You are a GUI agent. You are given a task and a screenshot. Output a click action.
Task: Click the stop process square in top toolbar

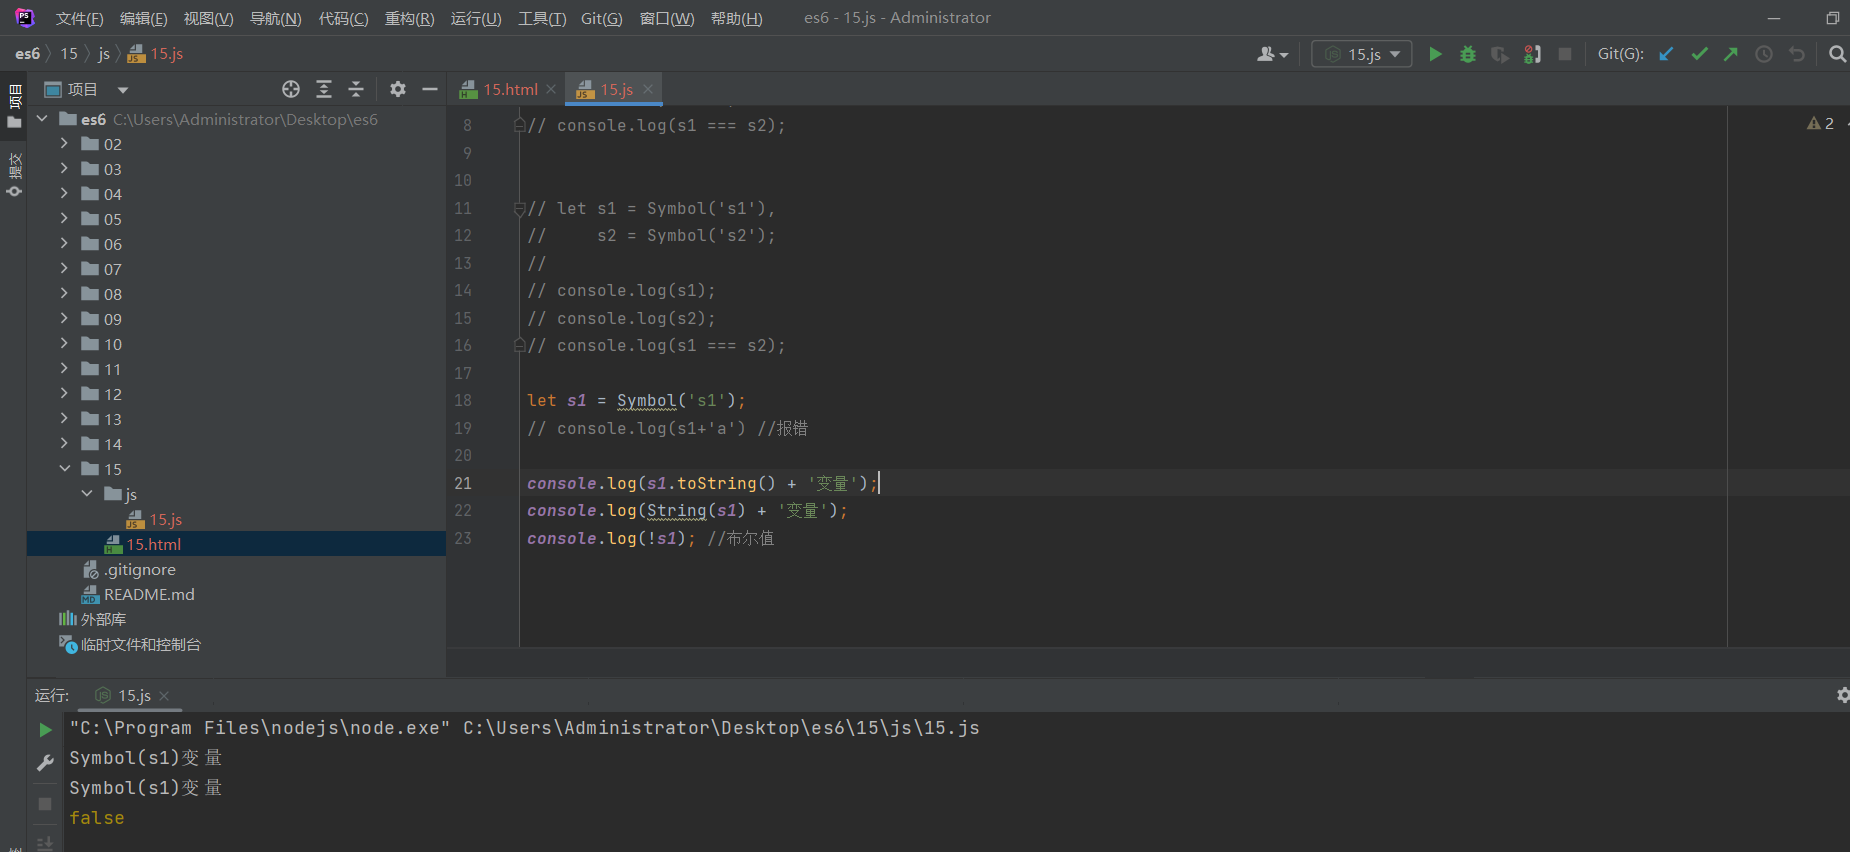click(x=1565, y=54)
